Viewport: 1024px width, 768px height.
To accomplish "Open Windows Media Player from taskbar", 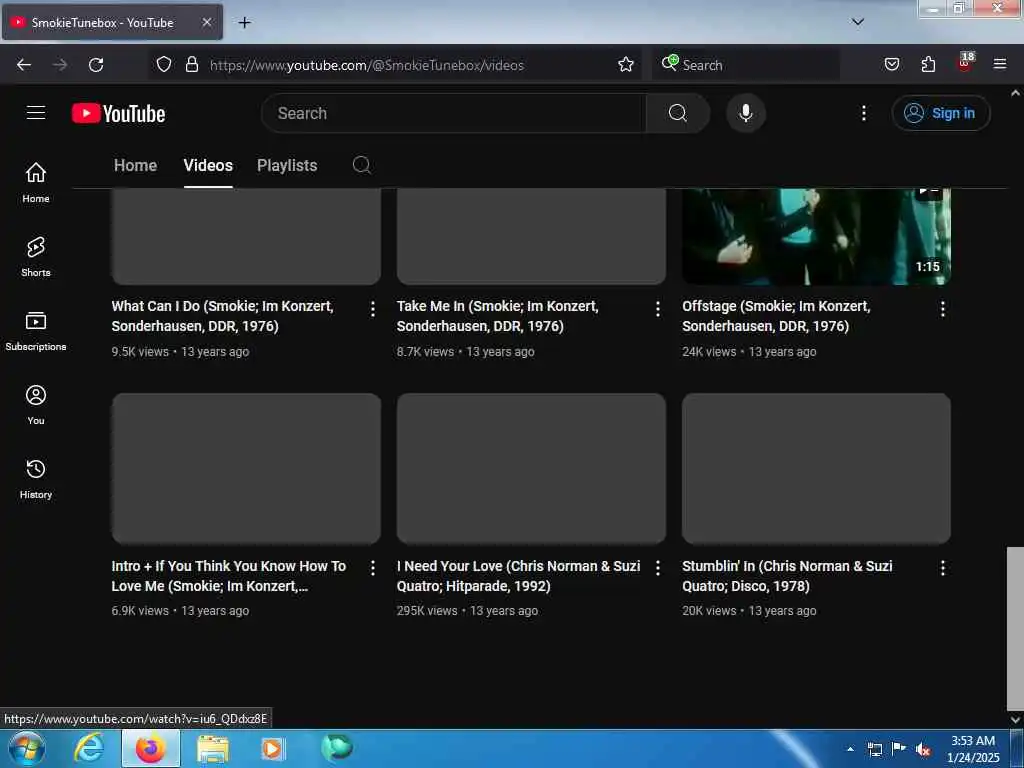I will click(x=272, y=748).
